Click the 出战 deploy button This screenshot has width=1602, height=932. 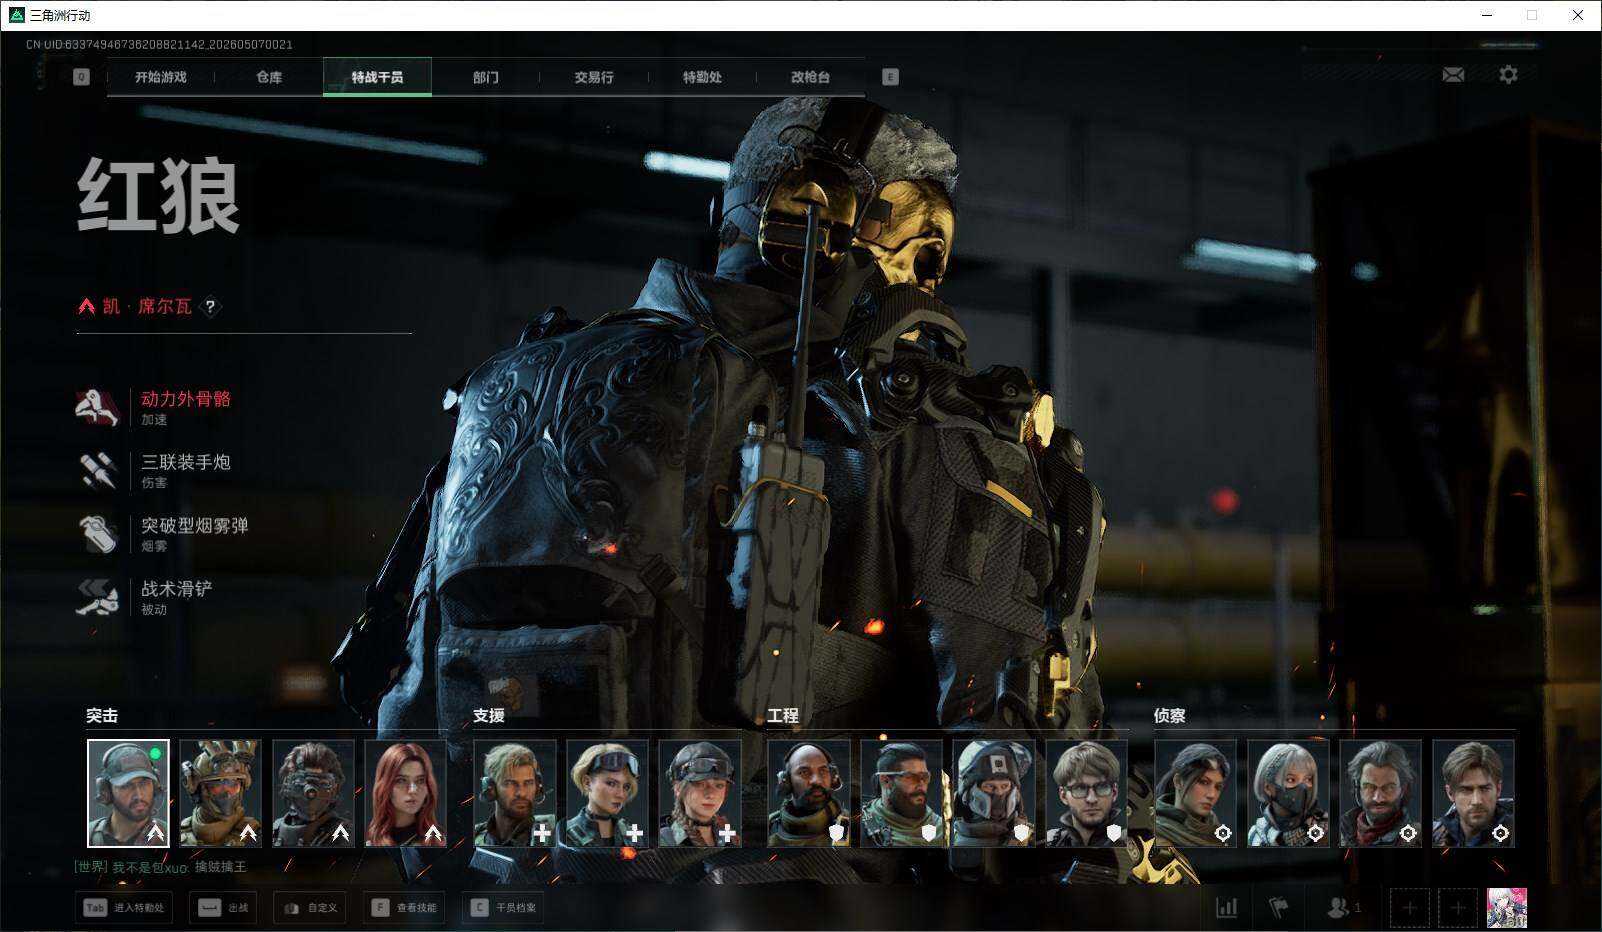[224, 908]
